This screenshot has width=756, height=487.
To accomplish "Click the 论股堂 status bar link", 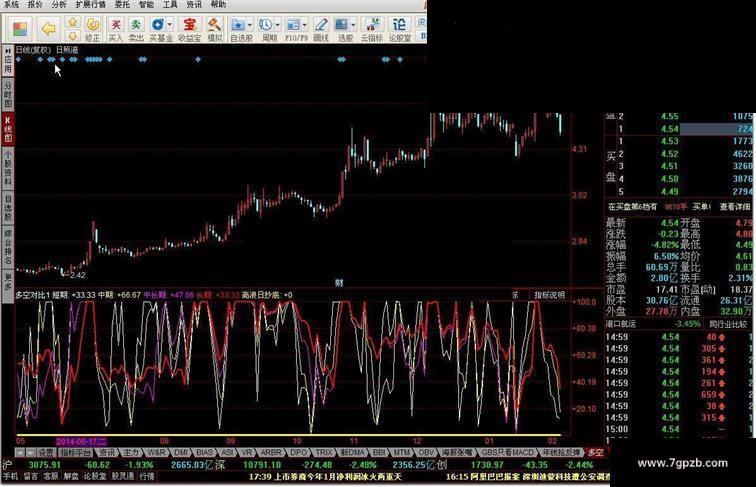I will click(x=94, y=476).
